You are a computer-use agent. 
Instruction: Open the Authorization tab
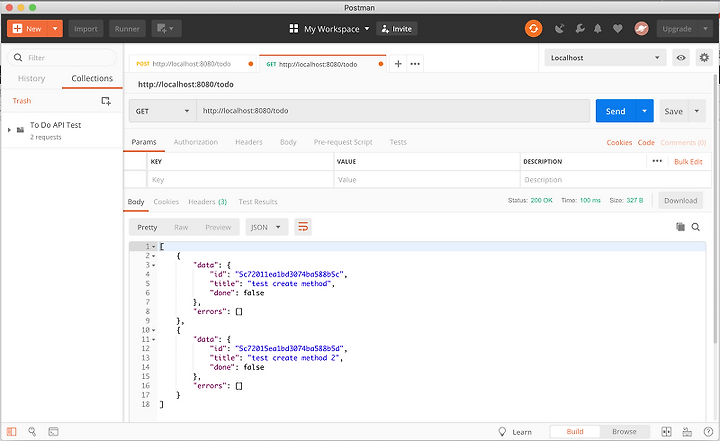tap(196, 142)
